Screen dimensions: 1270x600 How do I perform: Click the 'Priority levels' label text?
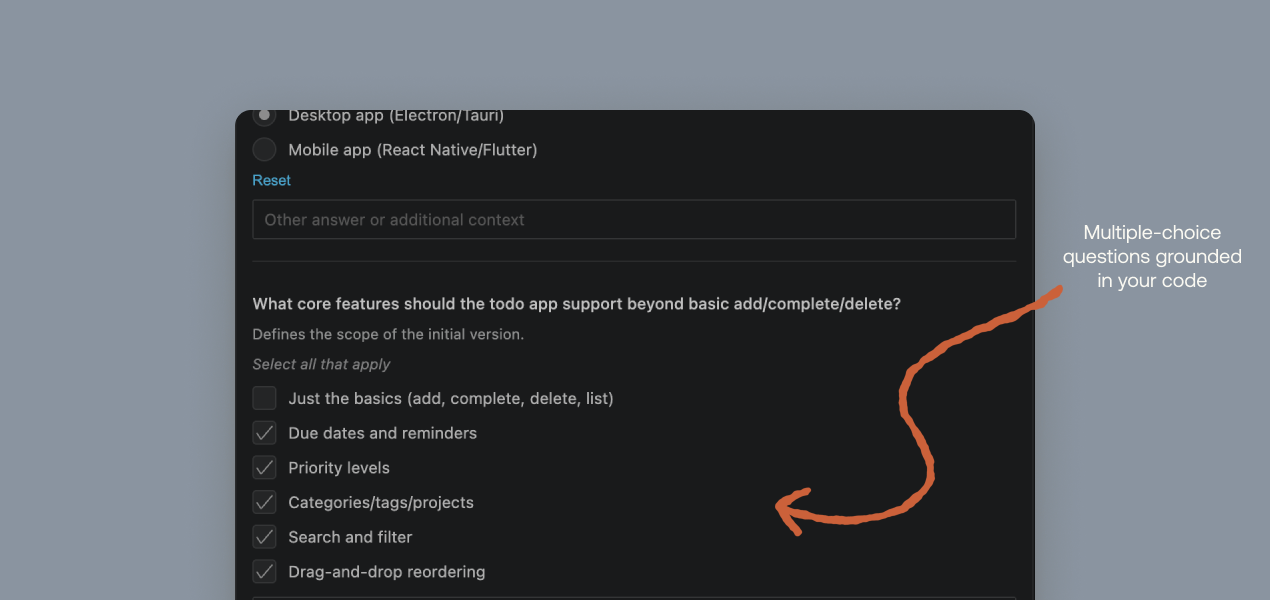(339, 468)
